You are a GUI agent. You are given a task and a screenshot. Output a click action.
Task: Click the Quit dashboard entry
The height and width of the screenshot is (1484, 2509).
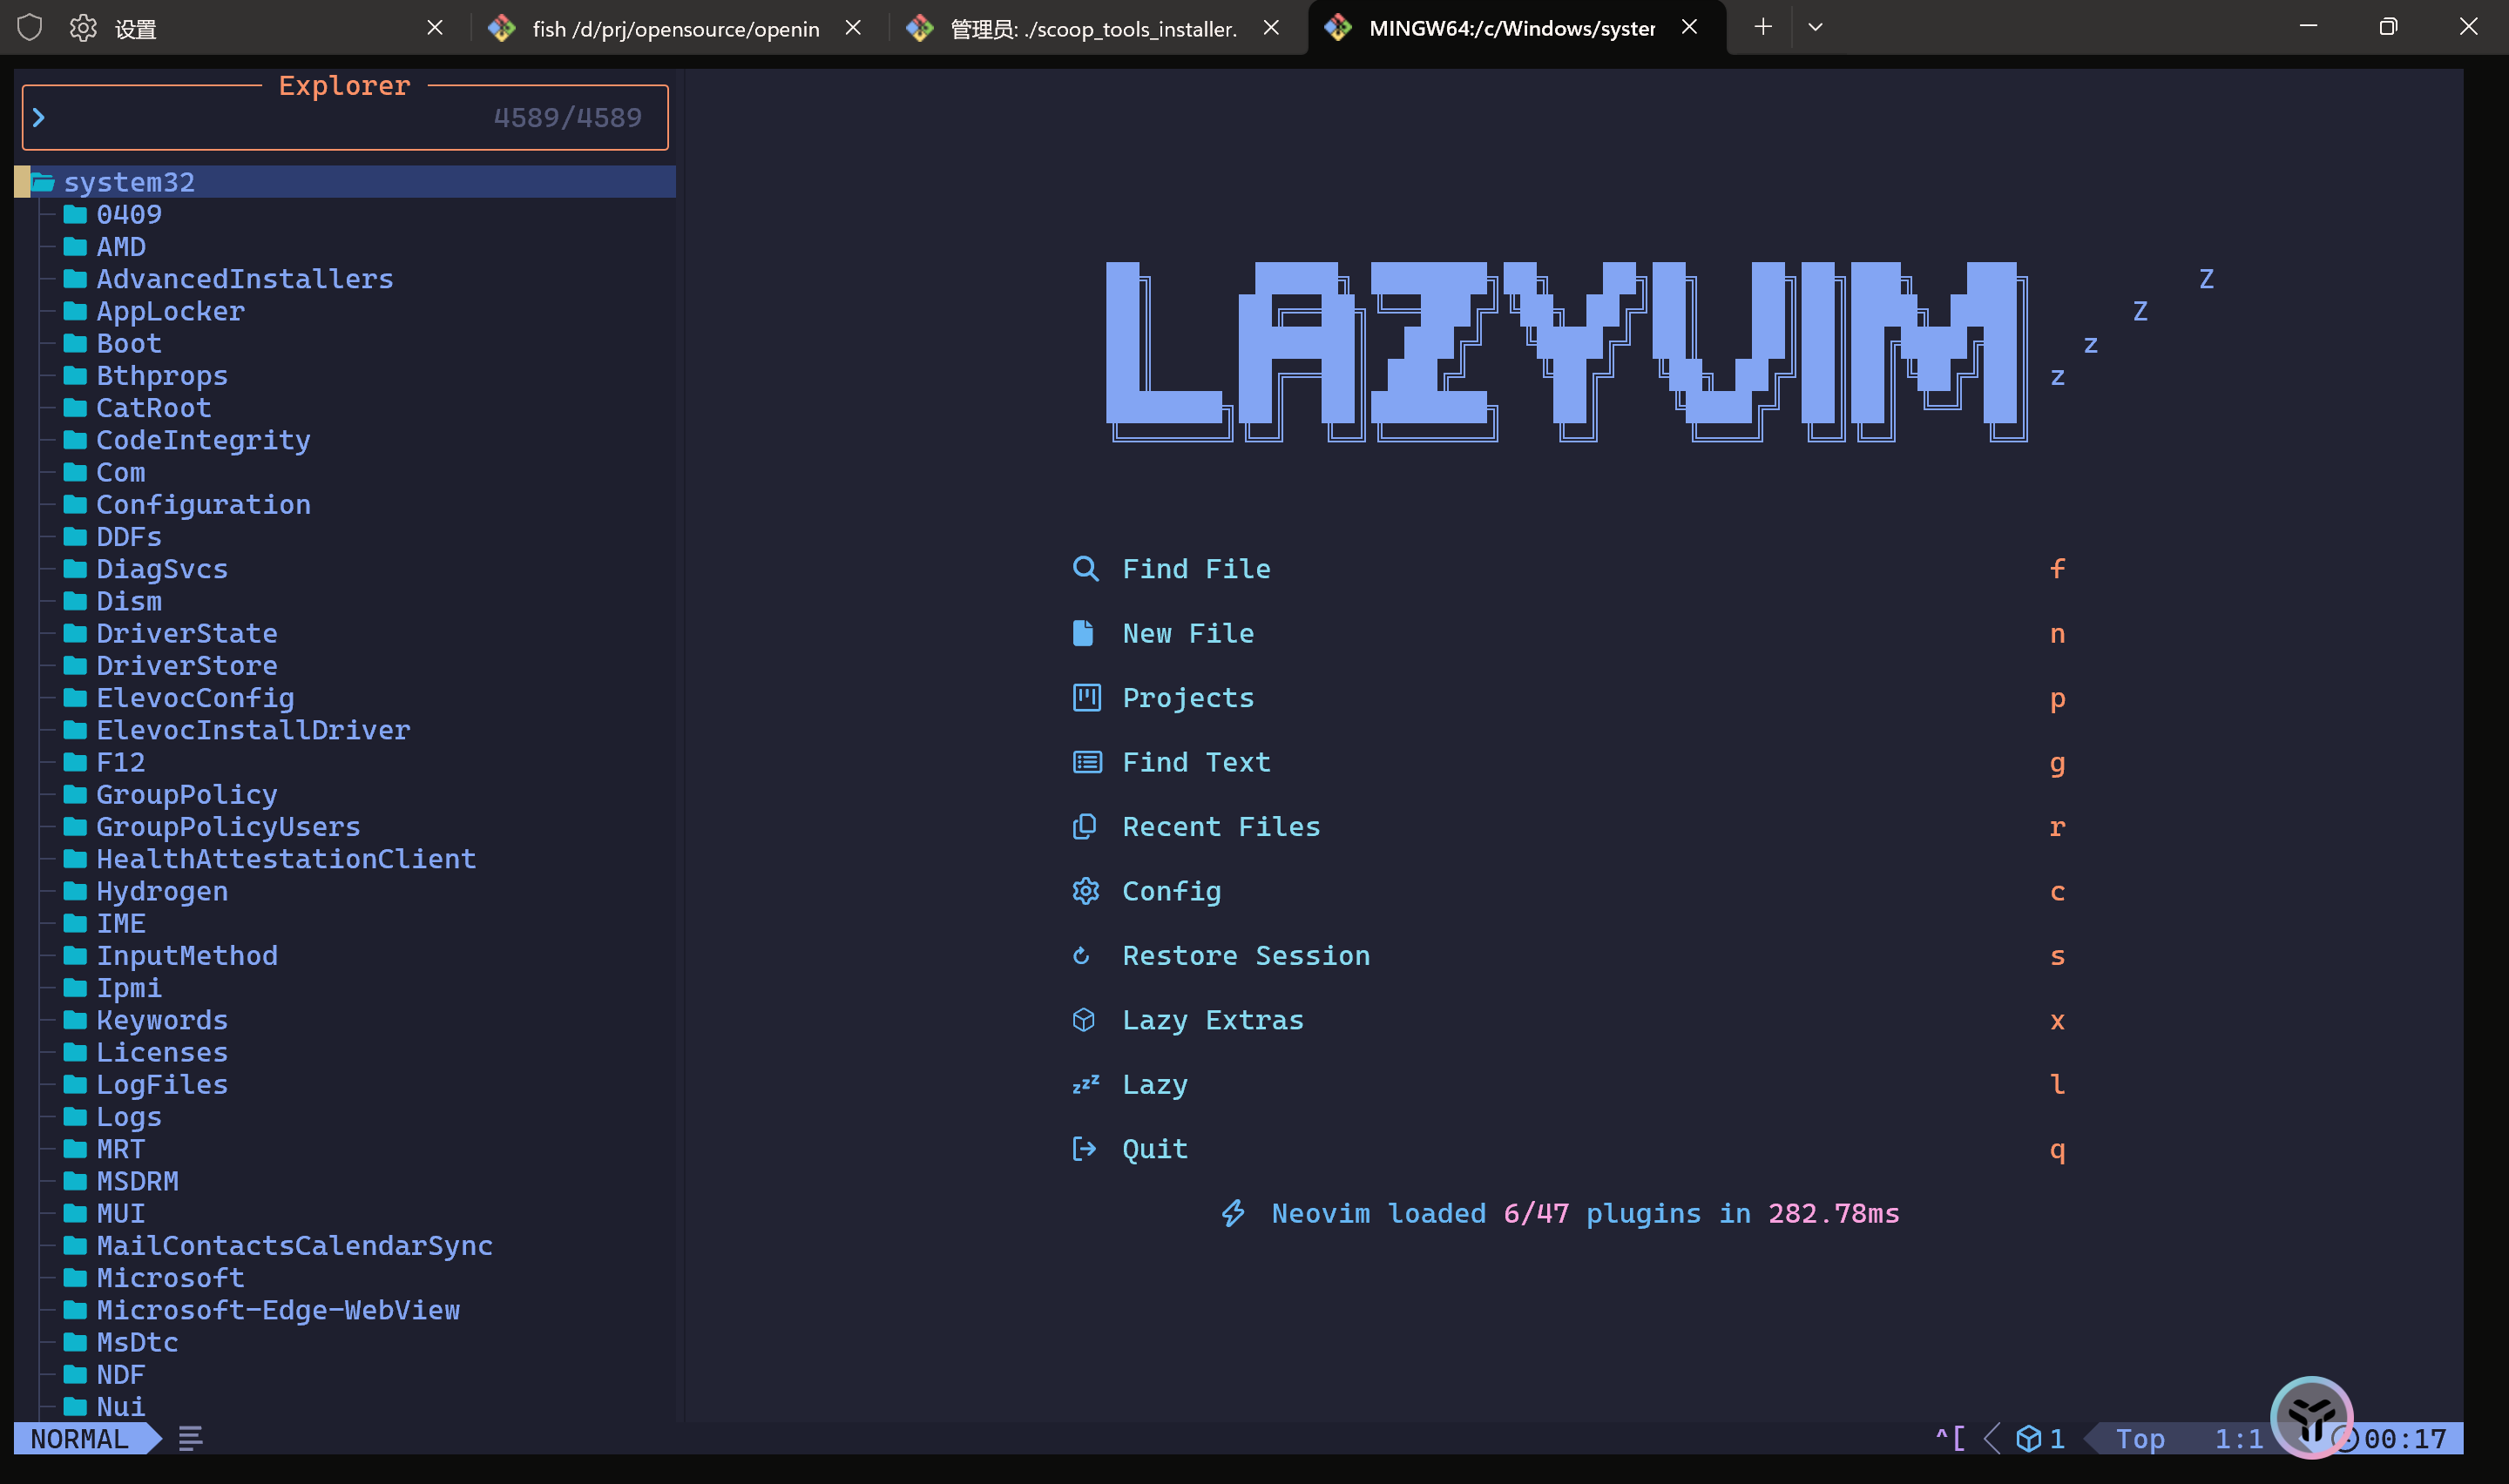click(x=1569, y=1149)
